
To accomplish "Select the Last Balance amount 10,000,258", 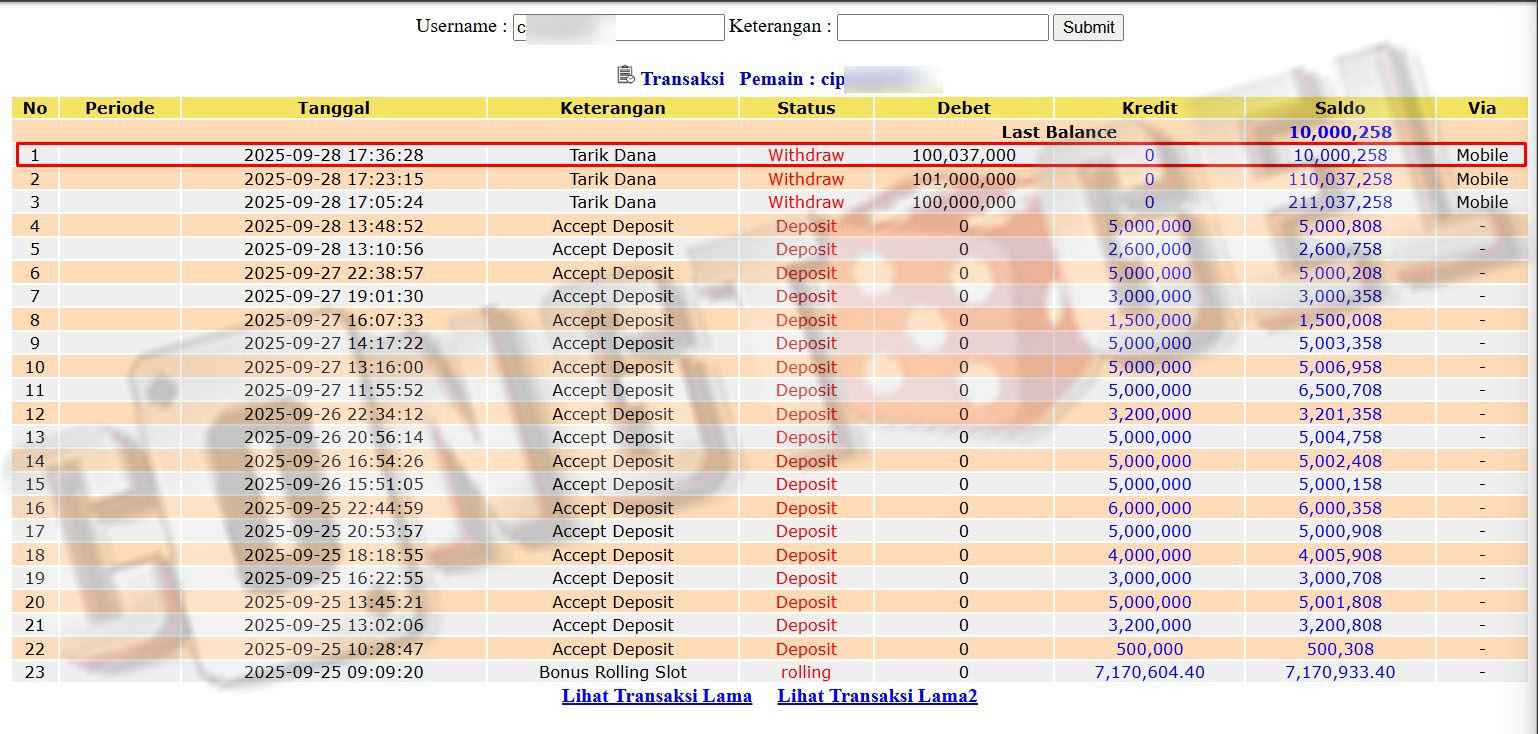I will pos(1339,132).
